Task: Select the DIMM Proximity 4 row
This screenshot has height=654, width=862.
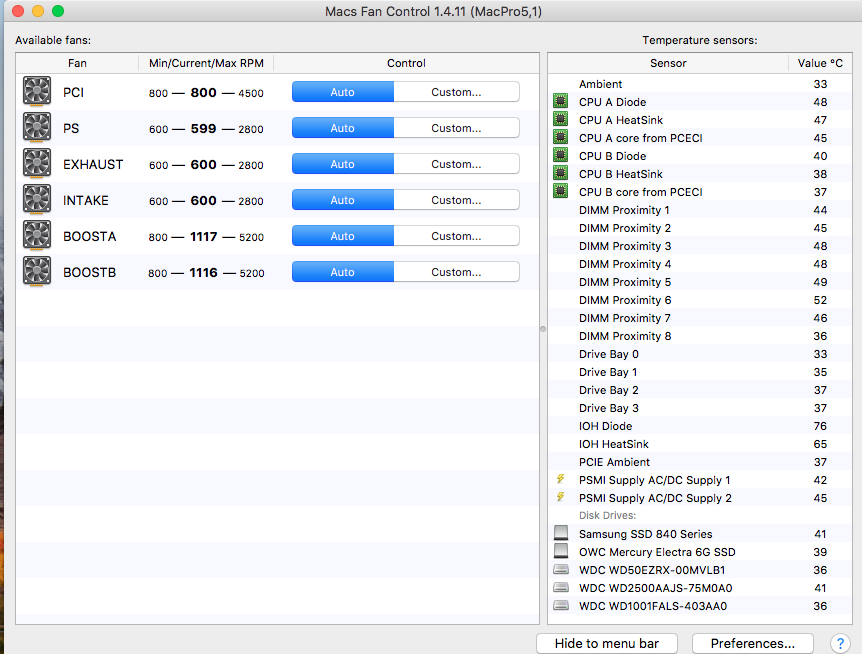Action: point(700,264)
